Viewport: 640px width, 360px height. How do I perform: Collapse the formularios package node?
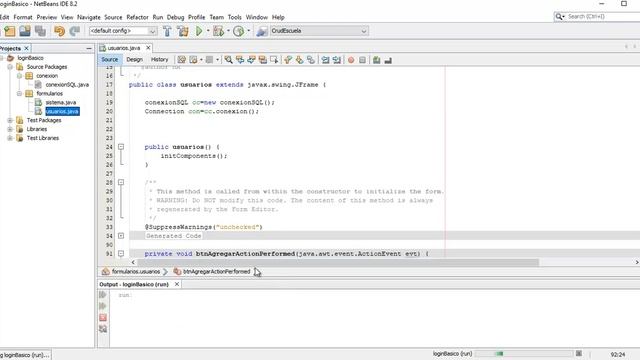[x=19, y=93]
